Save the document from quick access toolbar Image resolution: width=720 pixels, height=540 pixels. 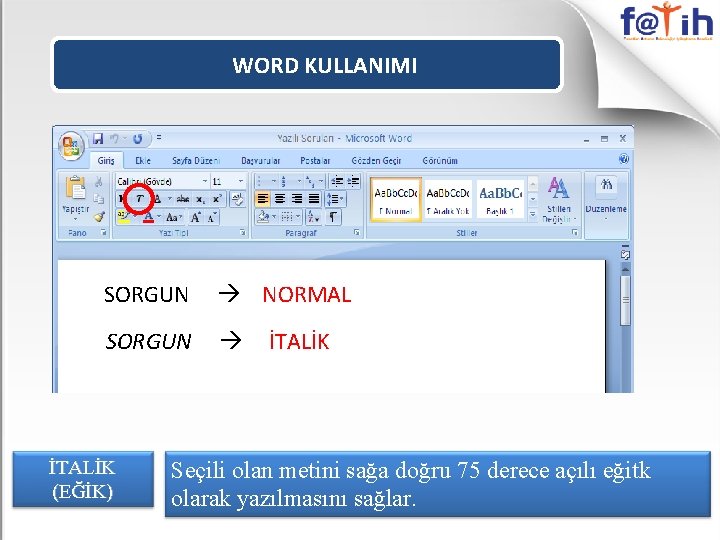click(x=98, y=139)
